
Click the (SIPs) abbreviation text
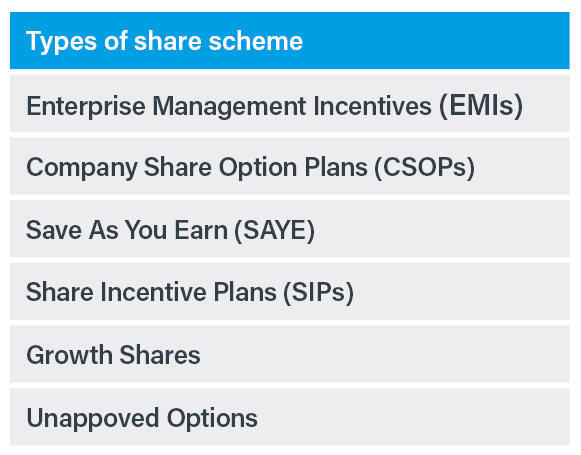click(318, 293)
